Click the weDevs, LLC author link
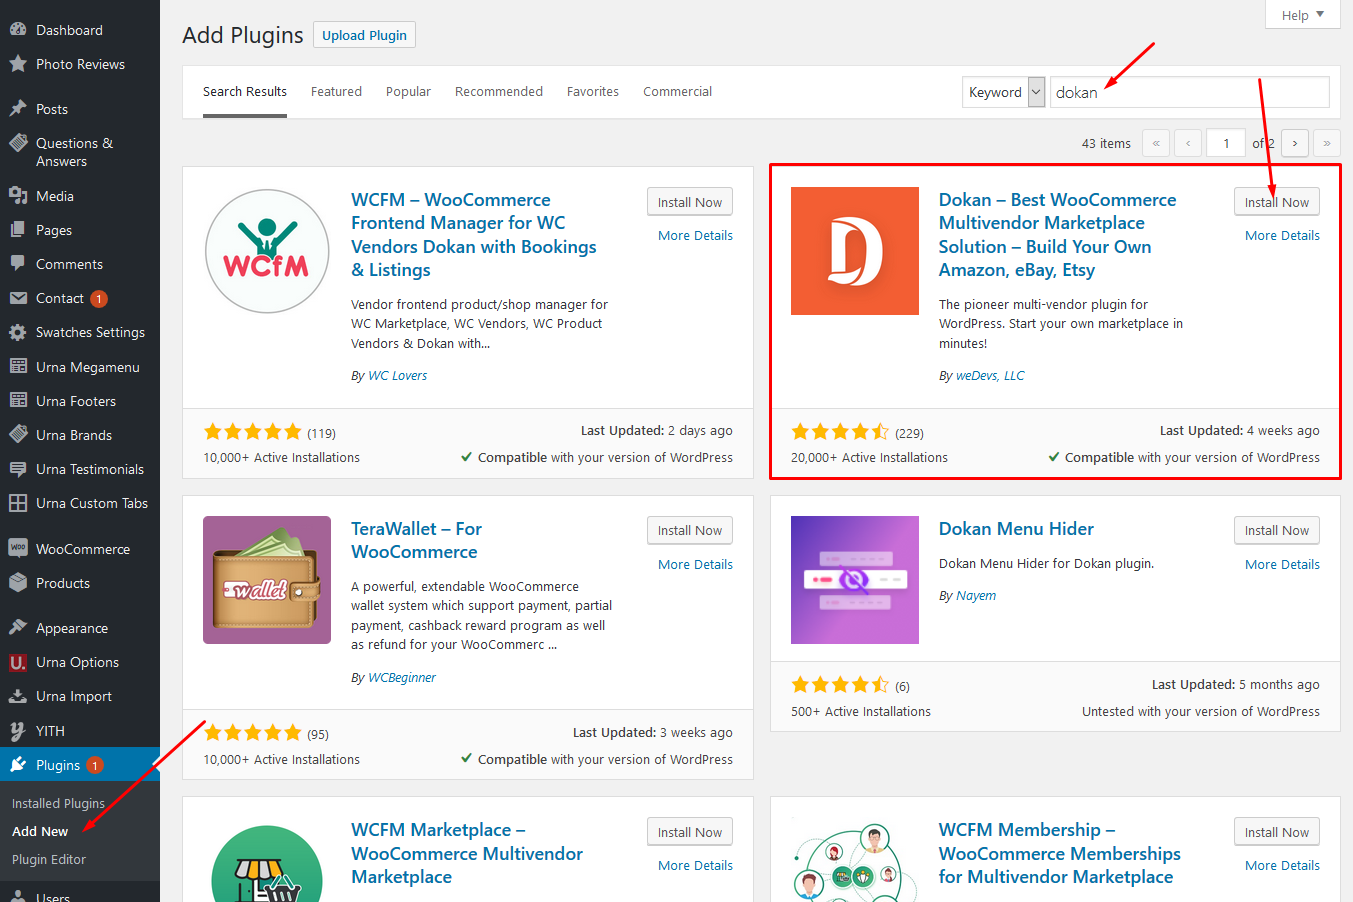The width and height of the screenshot is (1353, 902). point(990,375)
